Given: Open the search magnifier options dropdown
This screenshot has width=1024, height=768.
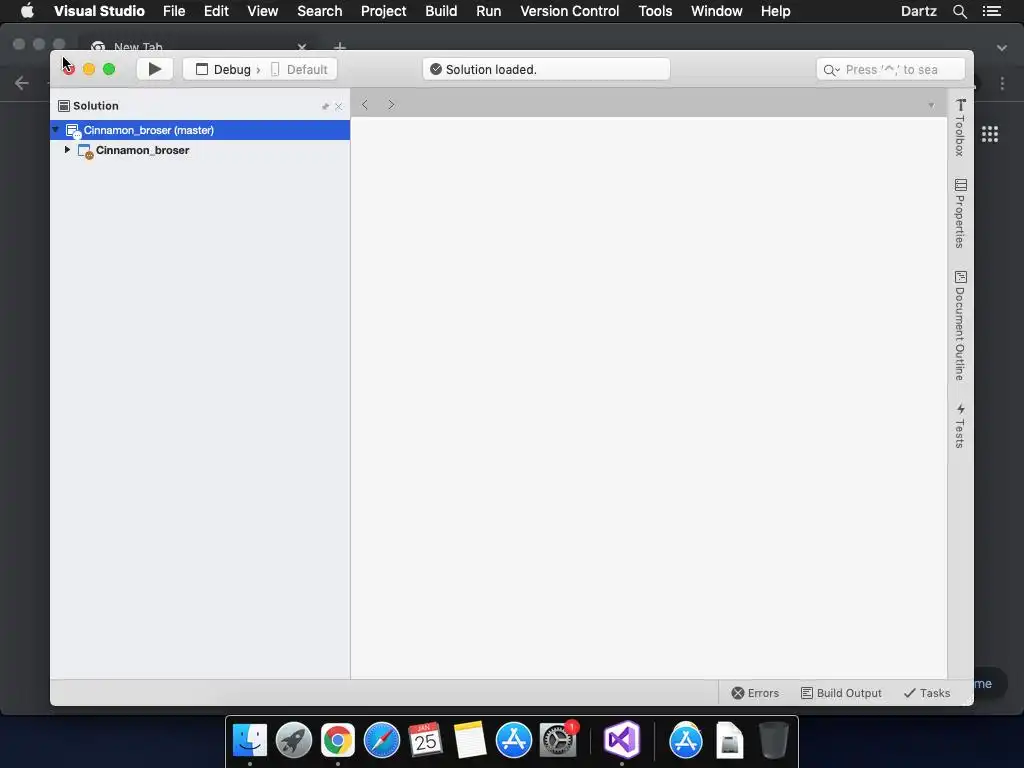Looking at the screenshot, I should click(831, 70).
